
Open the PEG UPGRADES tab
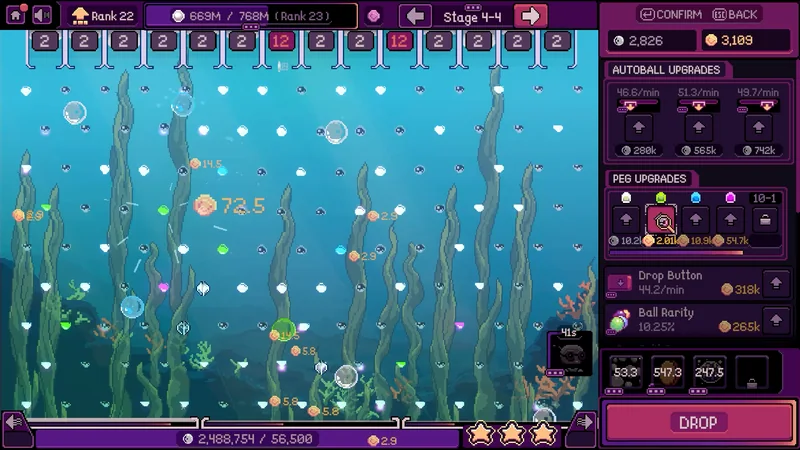click(x=649, y=179)
